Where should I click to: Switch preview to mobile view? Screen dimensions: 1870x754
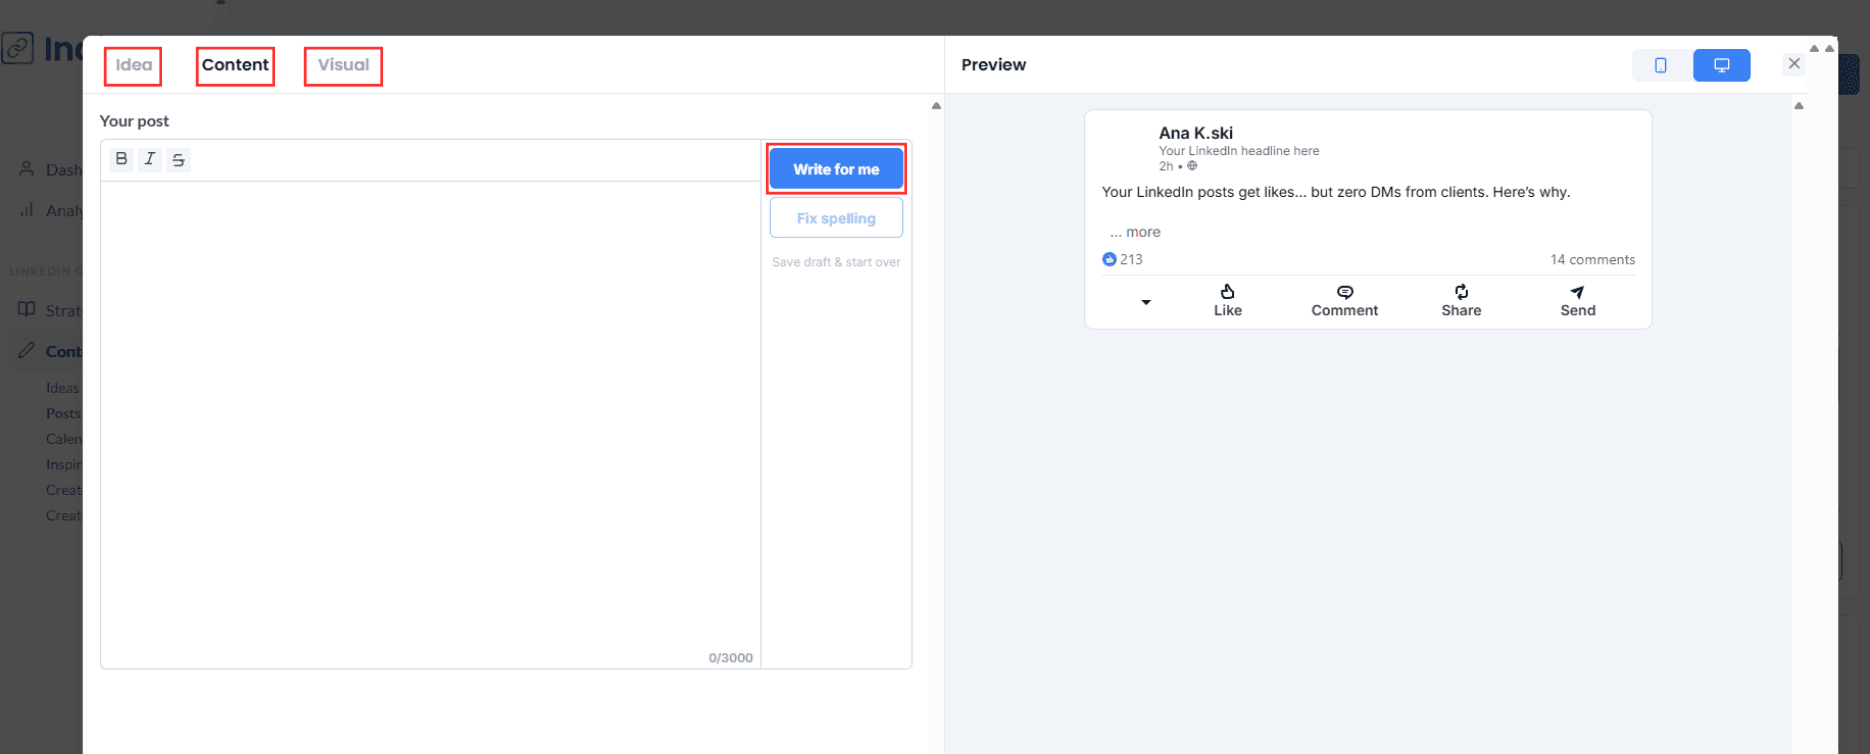coord(1660,65)
